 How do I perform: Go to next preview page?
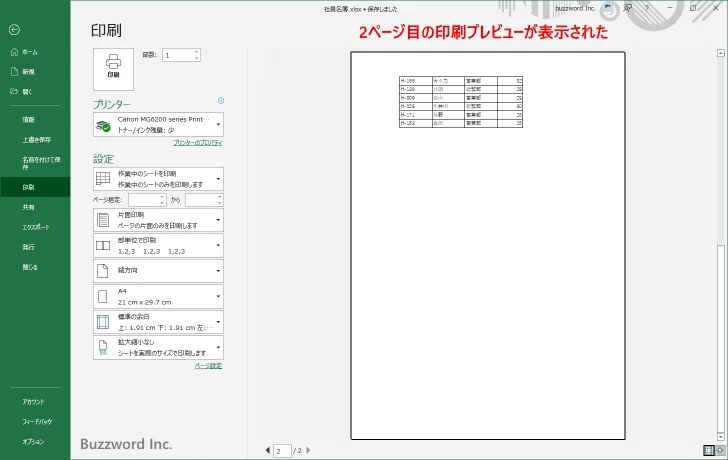click(x=308, y=450)
